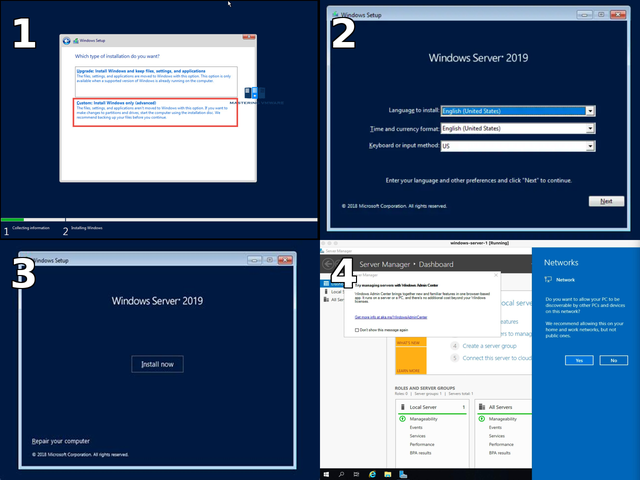Open the taskbar search magnifier icon
The image size is (640, 480).
(341, 473)
